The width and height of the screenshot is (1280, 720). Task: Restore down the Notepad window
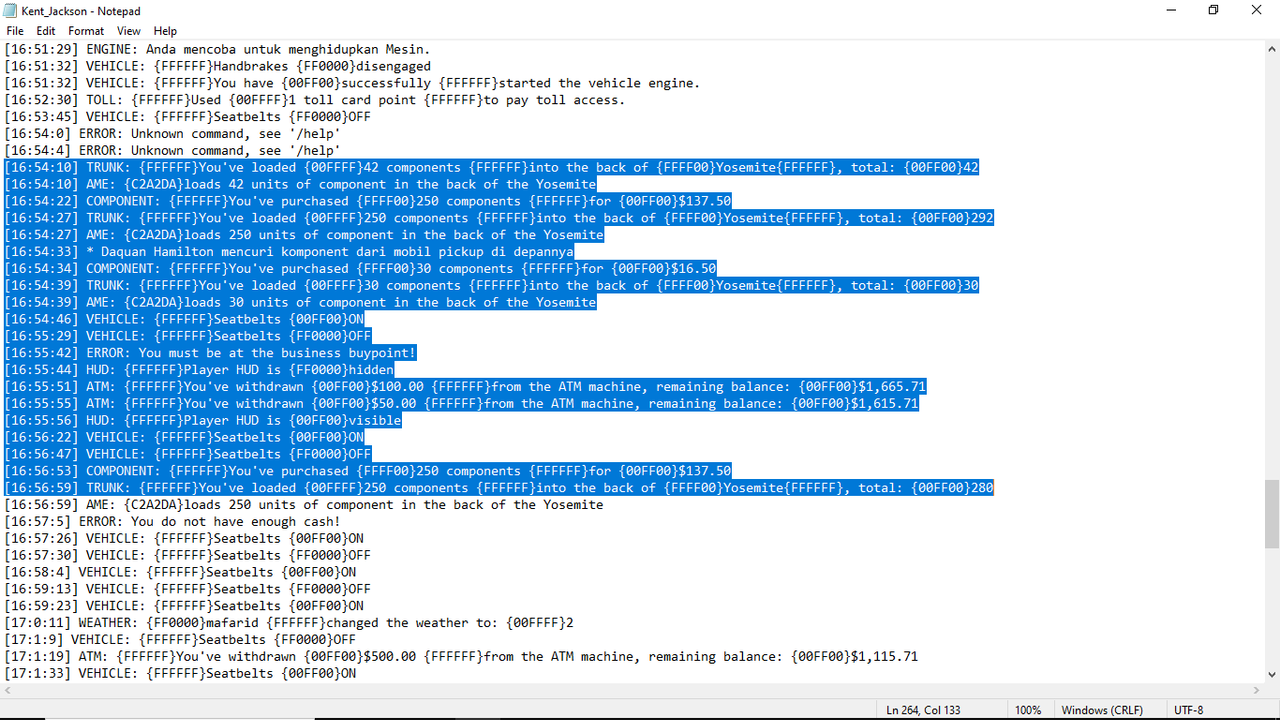1213,10
